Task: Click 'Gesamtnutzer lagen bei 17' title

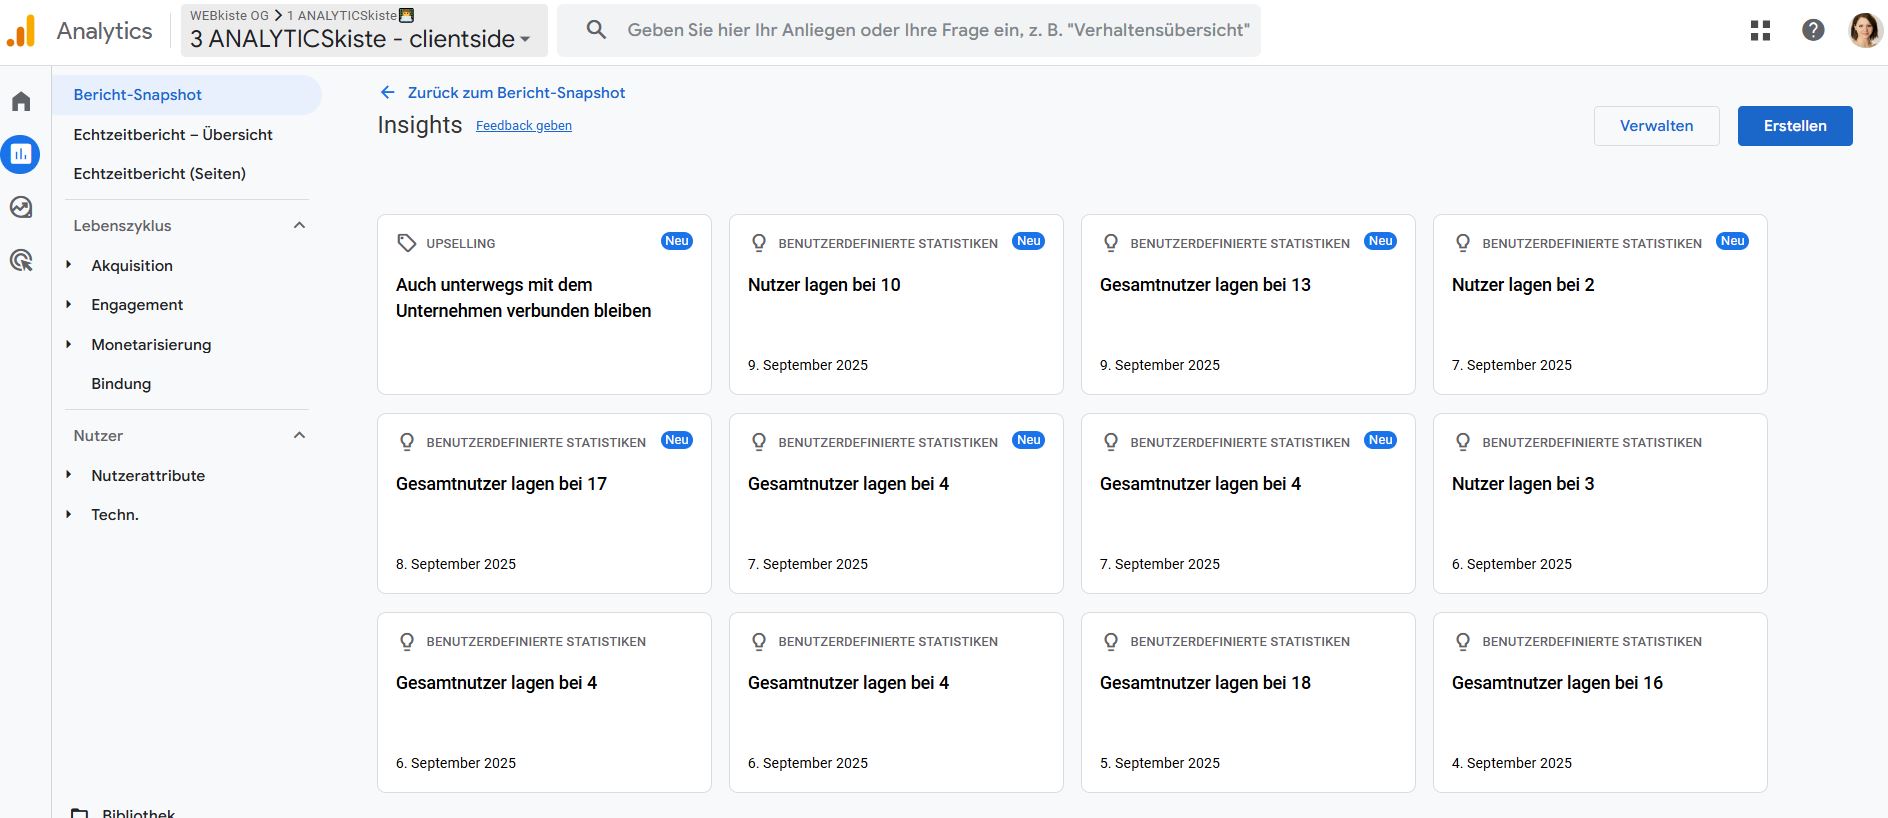Action: (x=501, y=484)
